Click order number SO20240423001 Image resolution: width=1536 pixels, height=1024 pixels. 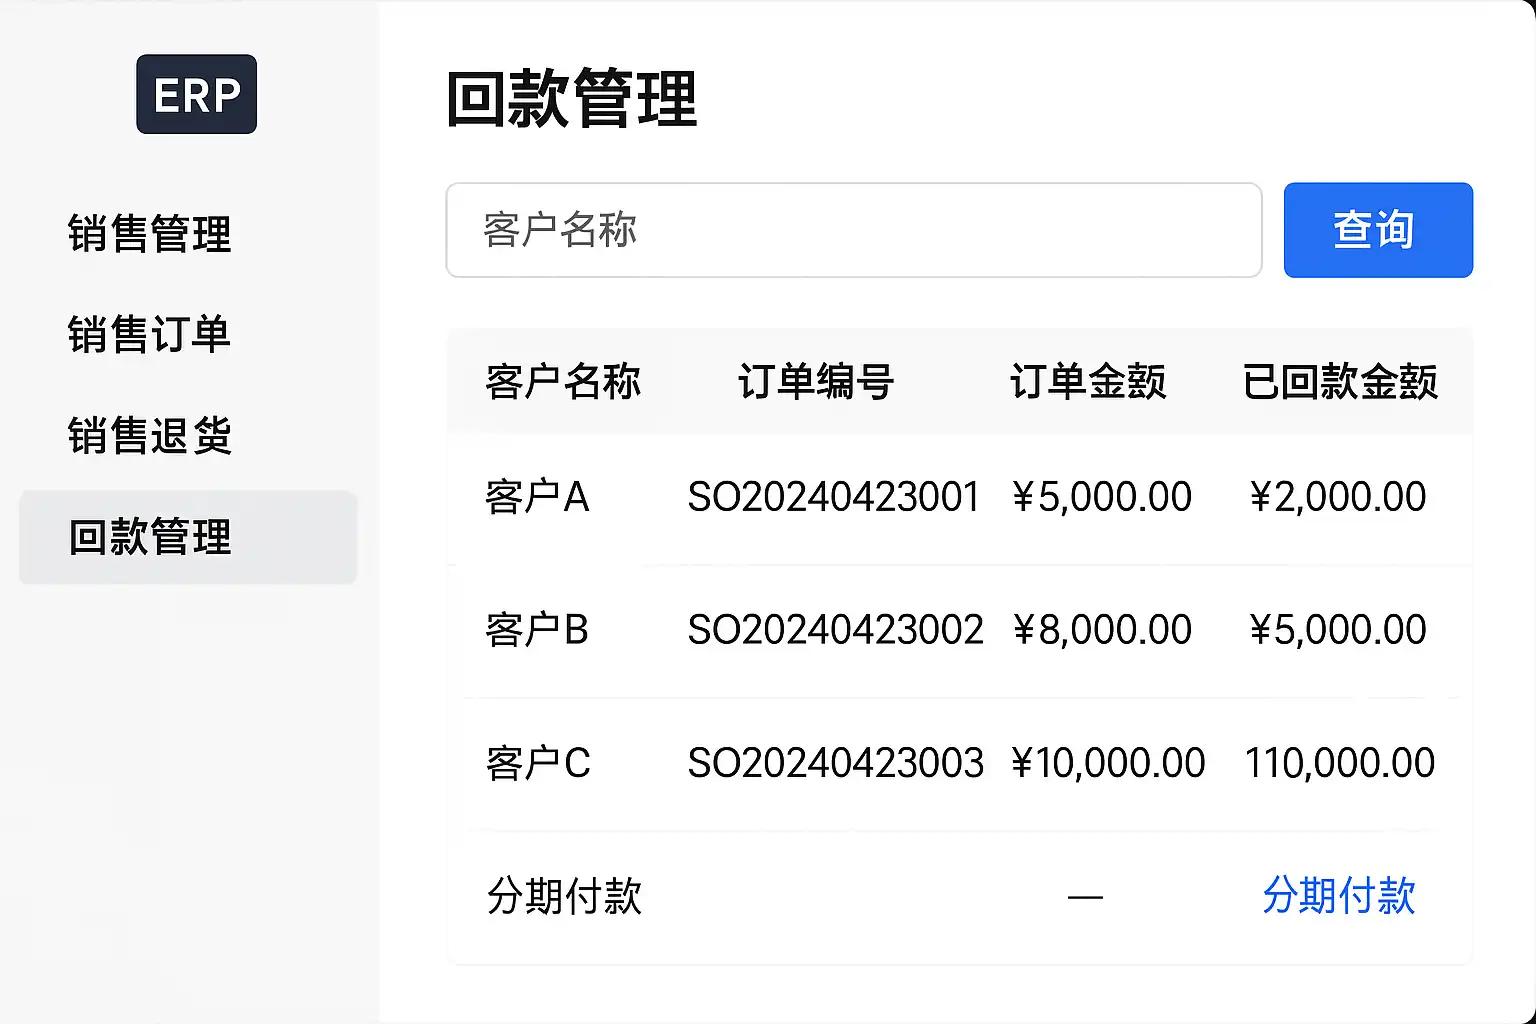(833, 497)
